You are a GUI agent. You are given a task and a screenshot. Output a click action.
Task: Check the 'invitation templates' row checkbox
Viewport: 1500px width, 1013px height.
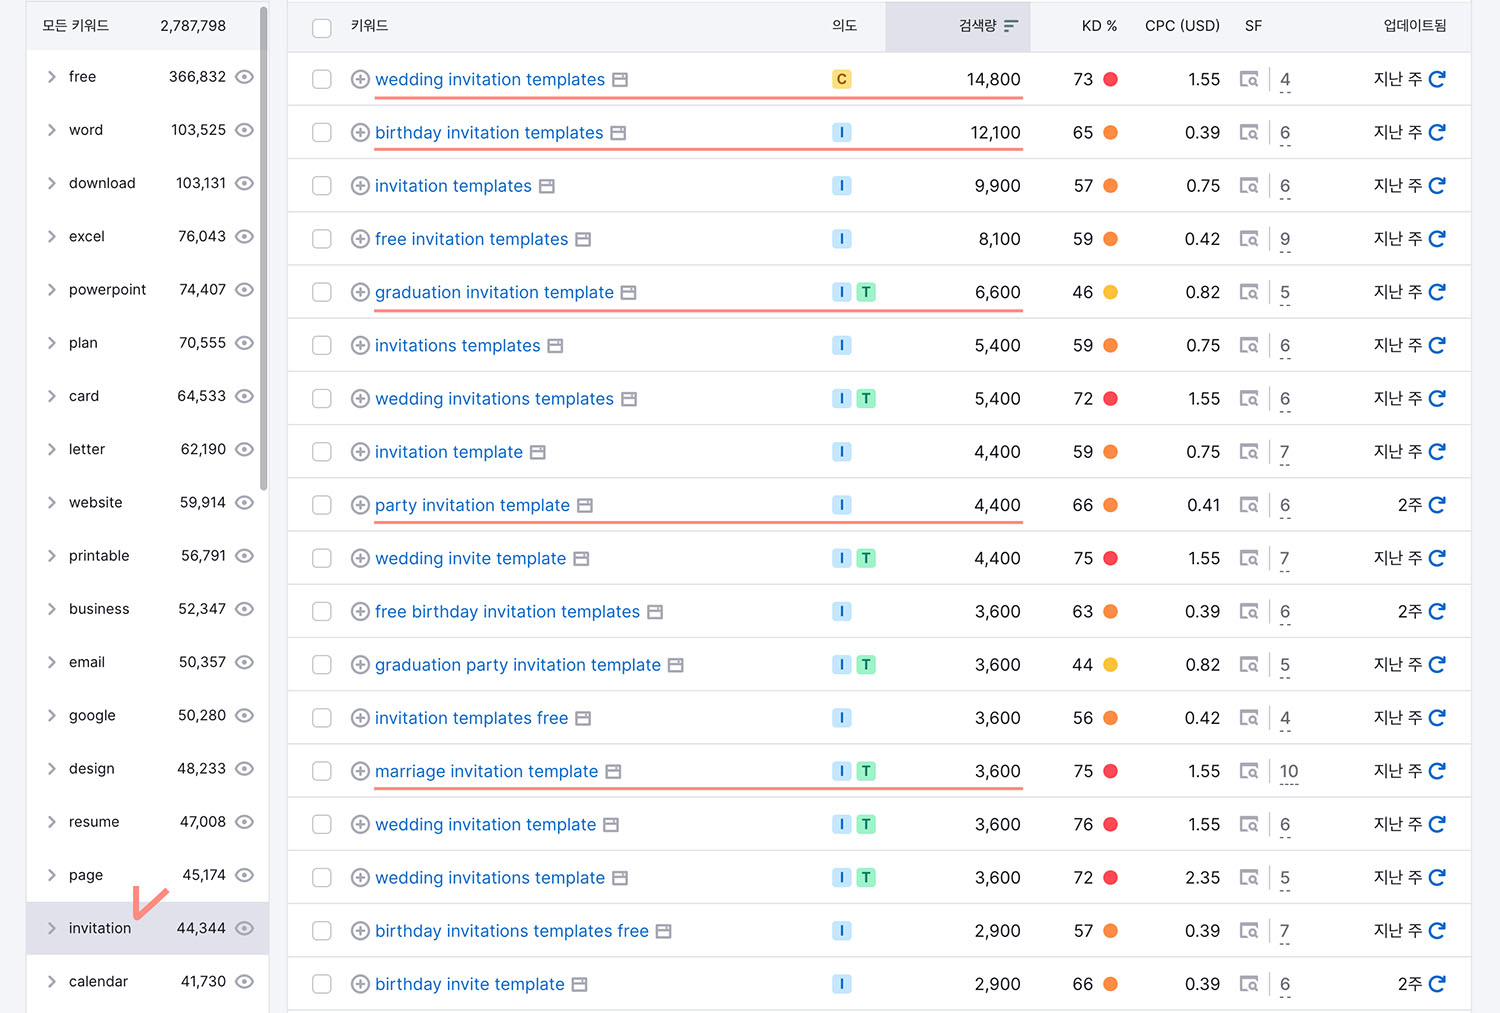click(x=322, y=186)
